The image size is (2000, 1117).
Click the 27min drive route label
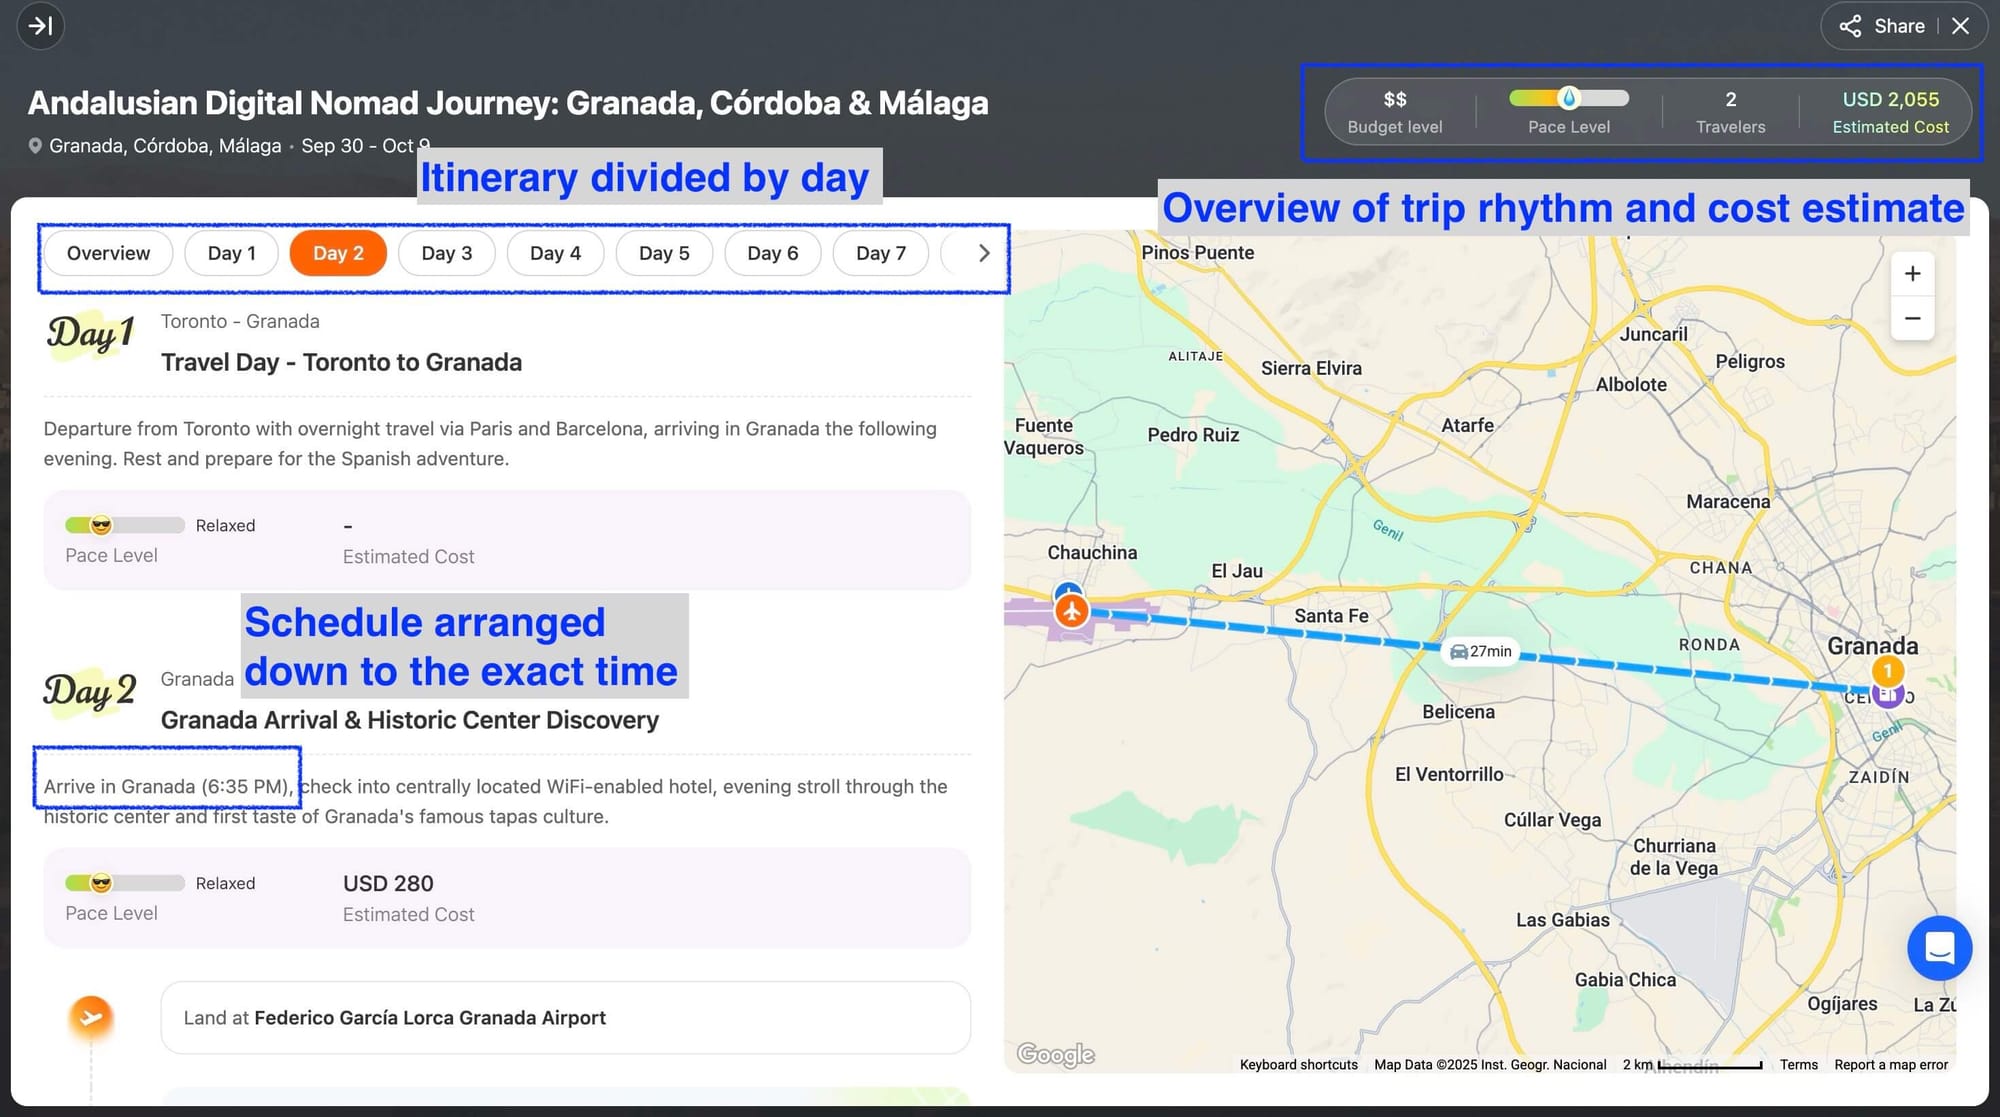1481,651
